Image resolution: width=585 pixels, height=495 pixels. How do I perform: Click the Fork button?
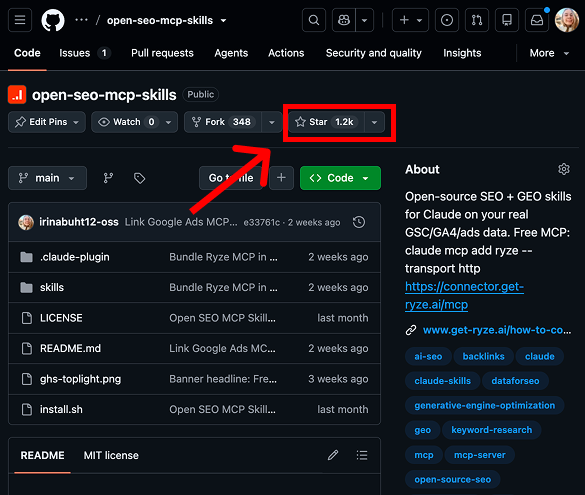tap(223, 122)
